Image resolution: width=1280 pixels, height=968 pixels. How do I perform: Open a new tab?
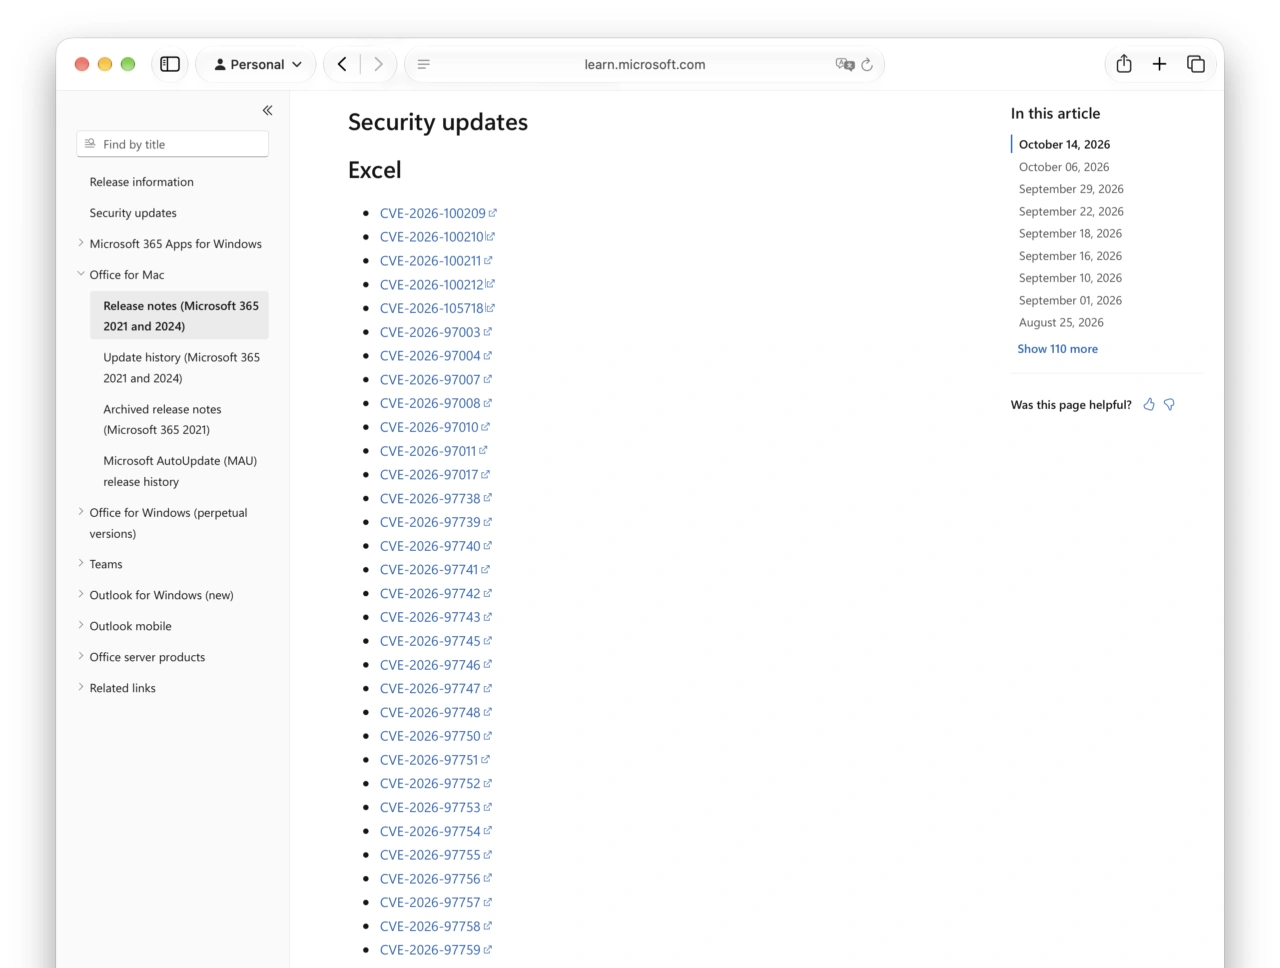[1160, 64]
